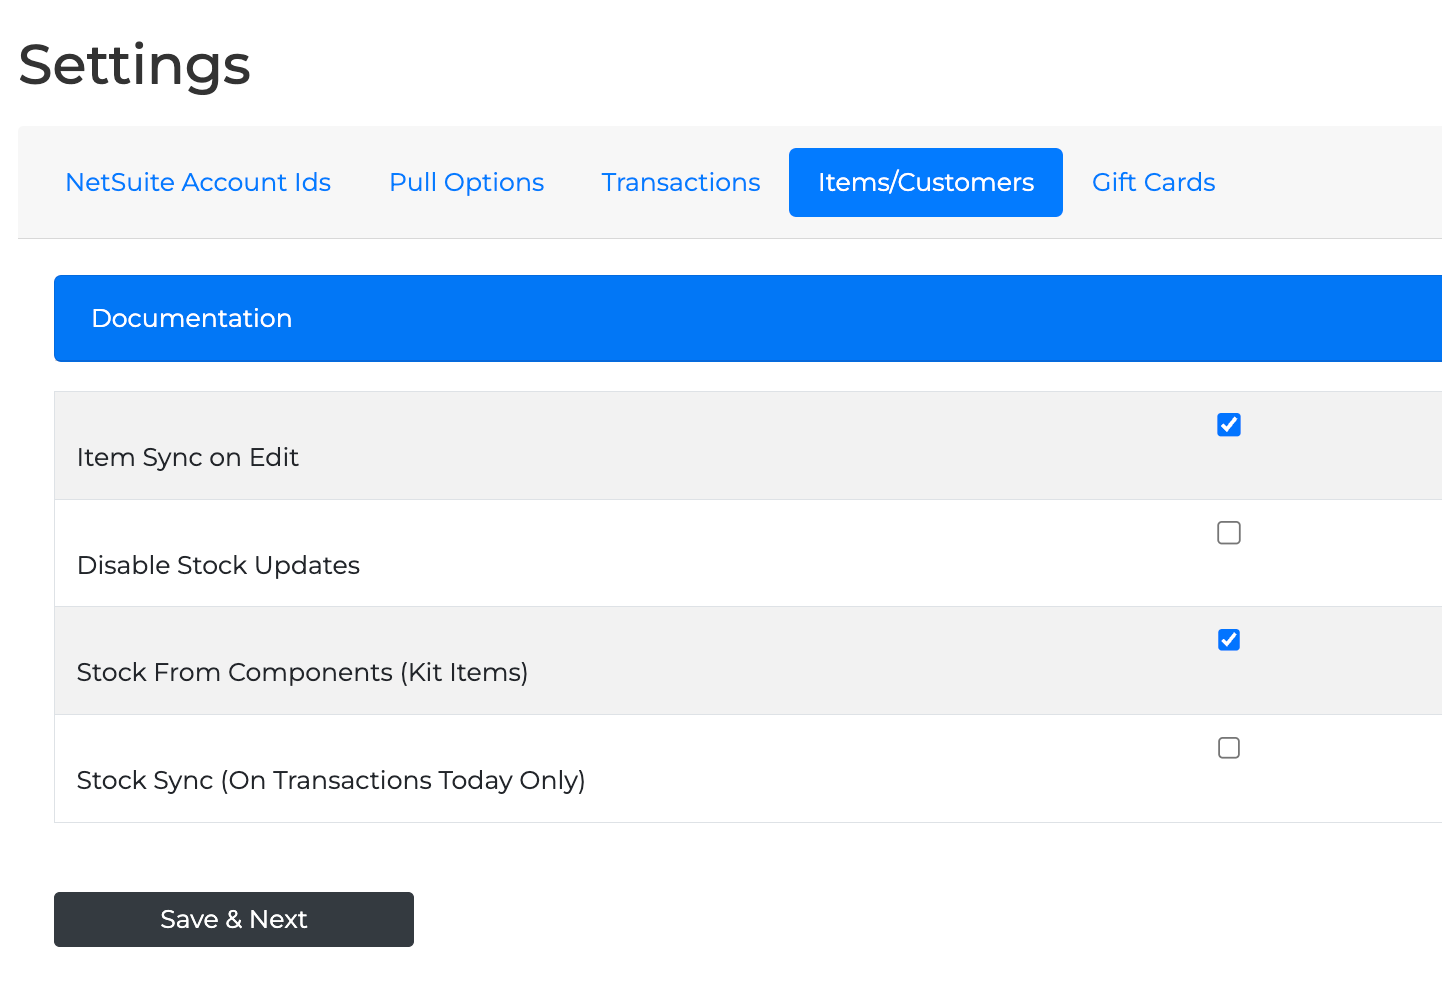Uncheck the Item Sync on Edit checkbox
The height and width of the screenshot is (998, 1442).
point(1229,425)
